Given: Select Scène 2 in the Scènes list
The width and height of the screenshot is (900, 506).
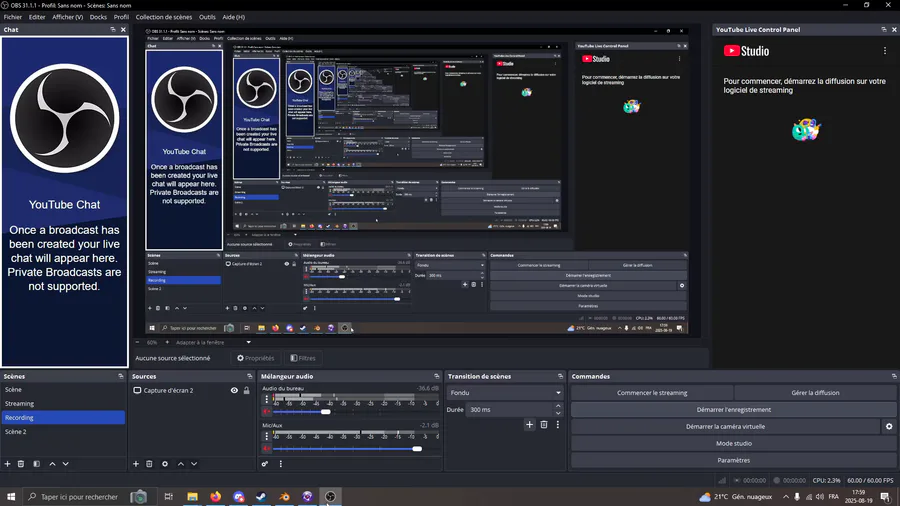Looking at the screenshot, I should (x=63, y=431).
